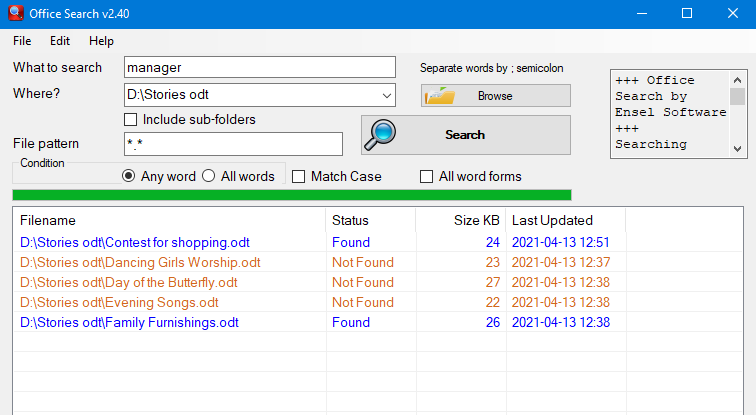756x415 pixels.
Task: Click date 2021-04-13 12:51 cell
Action: [x=561, y=242]
